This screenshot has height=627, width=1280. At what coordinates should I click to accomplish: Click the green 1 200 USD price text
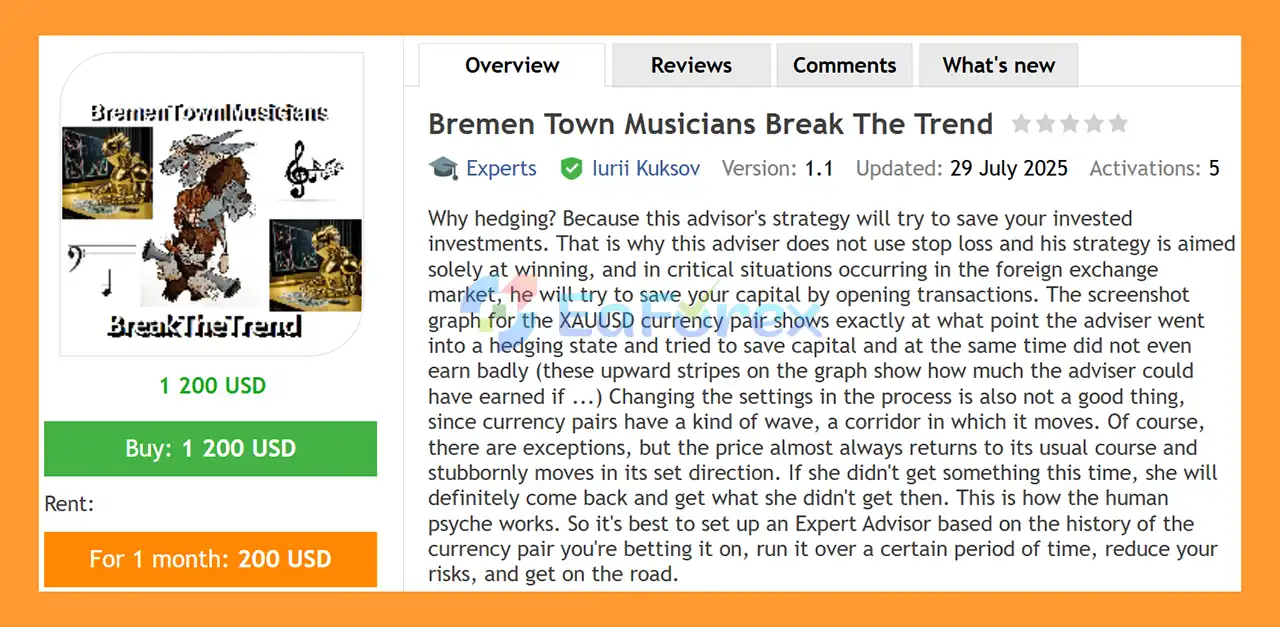coord(212,385)
